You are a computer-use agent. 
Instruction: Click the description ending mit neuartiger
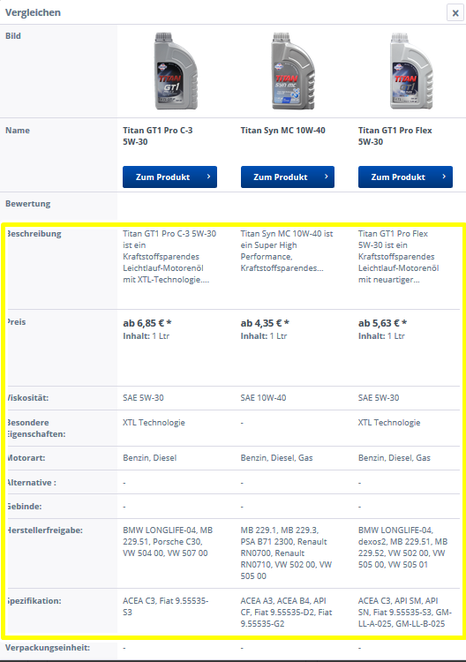[399, 257]
